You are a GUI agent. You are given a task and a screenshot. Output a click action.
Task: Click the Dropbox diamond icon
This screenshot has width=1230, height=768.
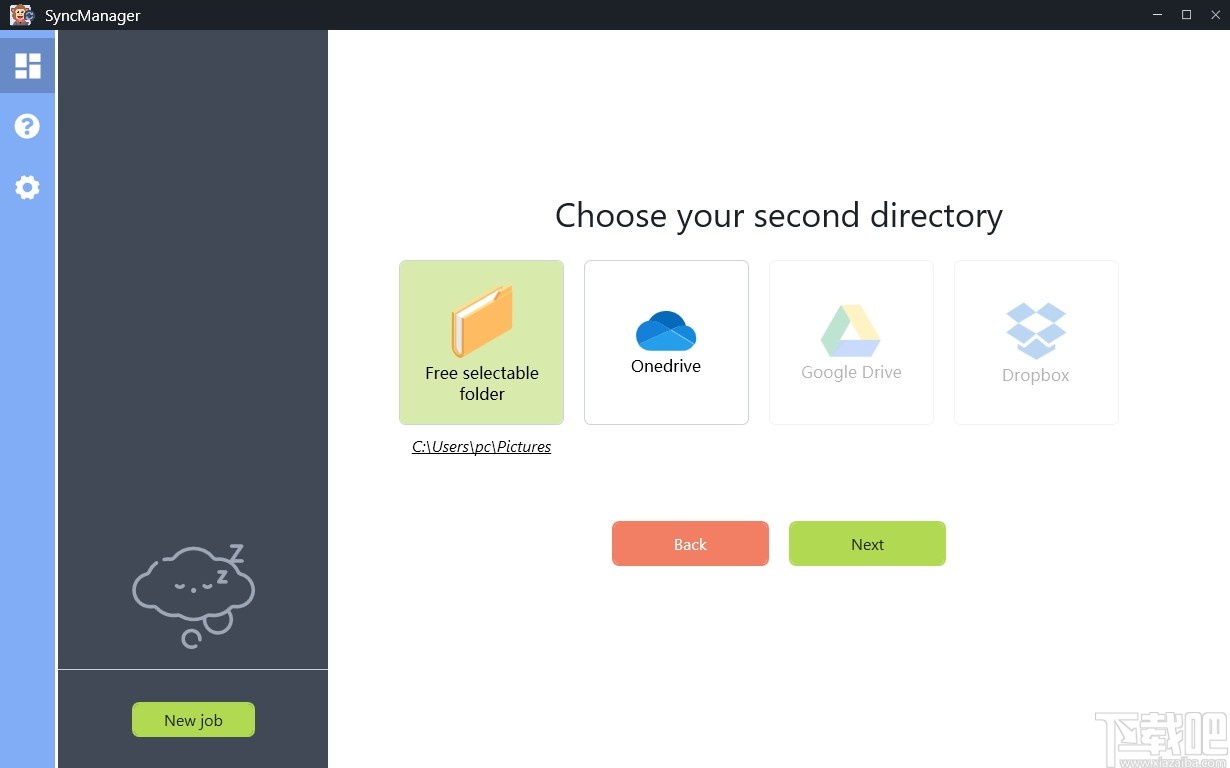(x=1035, y=328)
